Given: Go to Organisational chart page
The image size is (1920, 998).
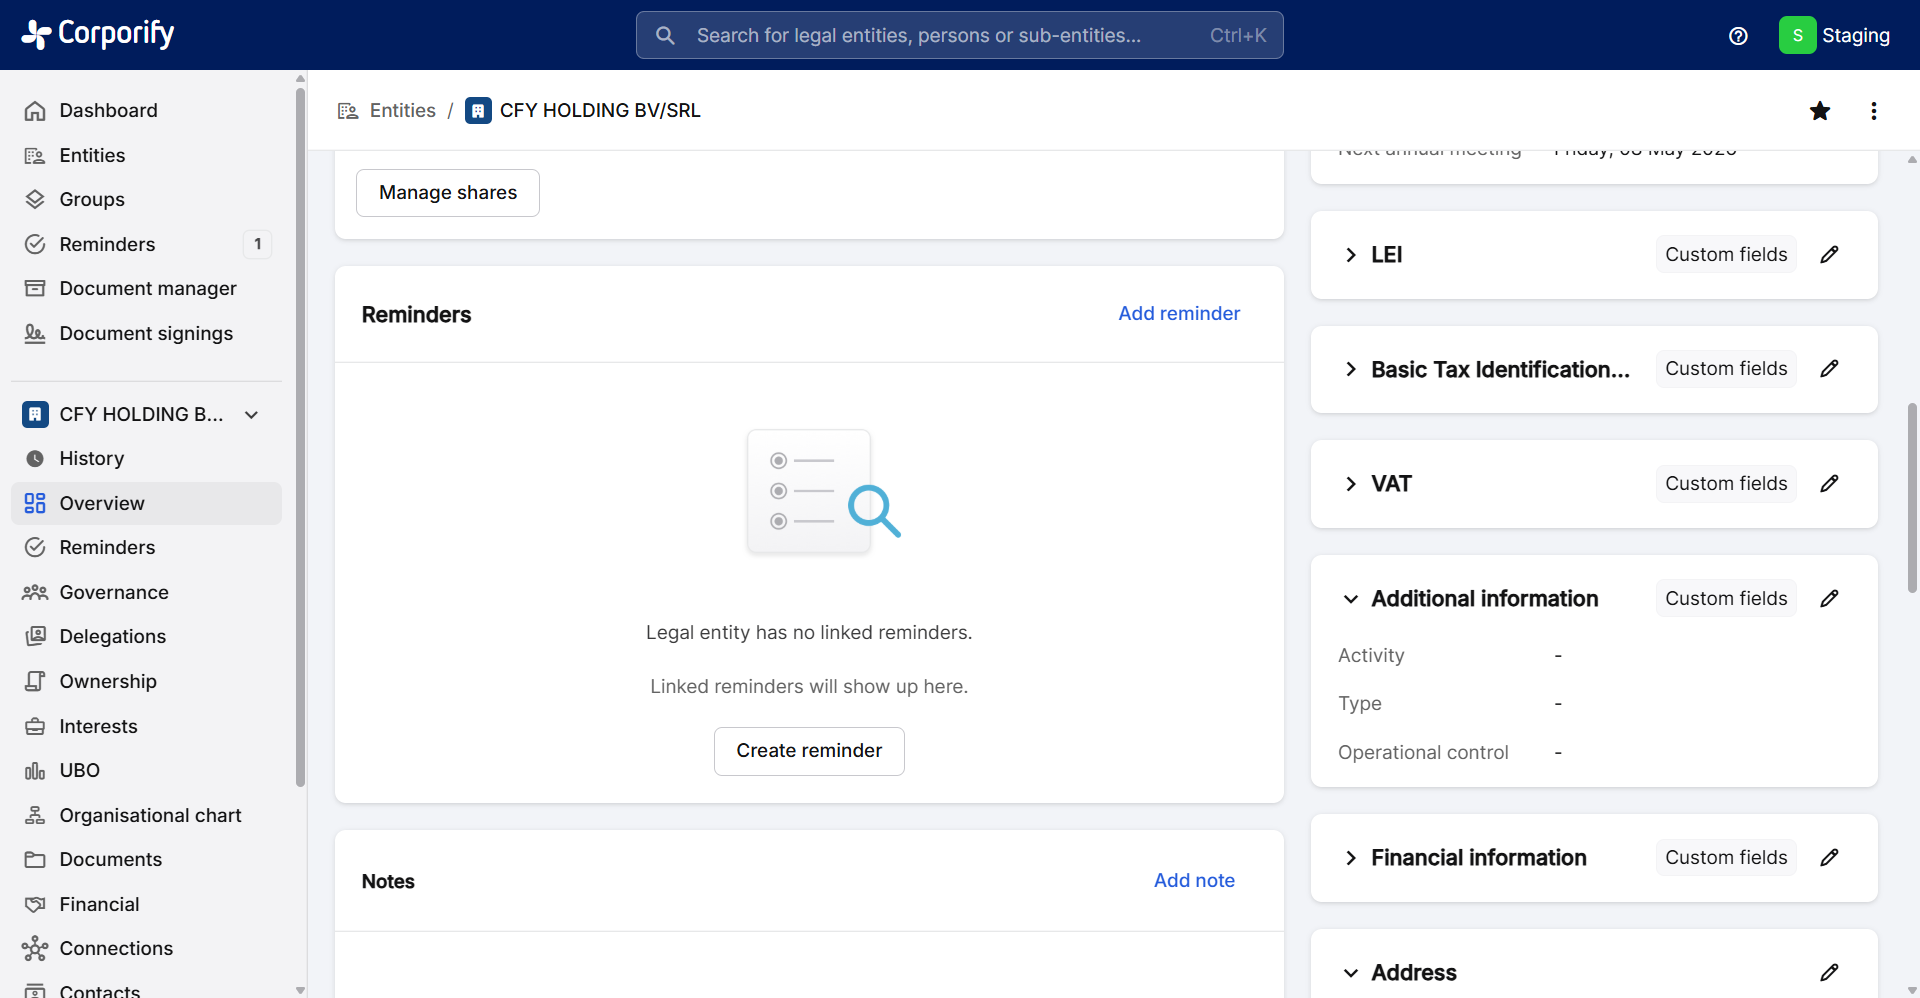Looking at the screenshot, I should tap(150, 815).
